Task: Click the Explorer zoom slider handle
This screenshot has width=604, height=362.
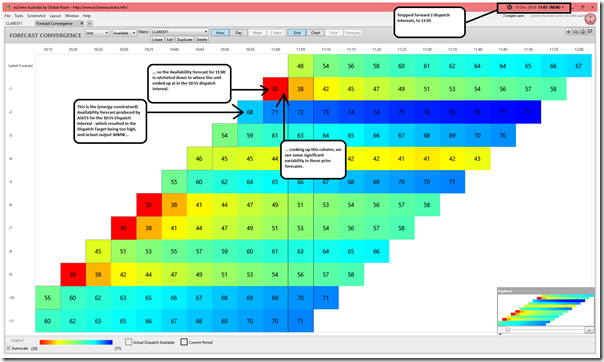Action: coord(508,330)
